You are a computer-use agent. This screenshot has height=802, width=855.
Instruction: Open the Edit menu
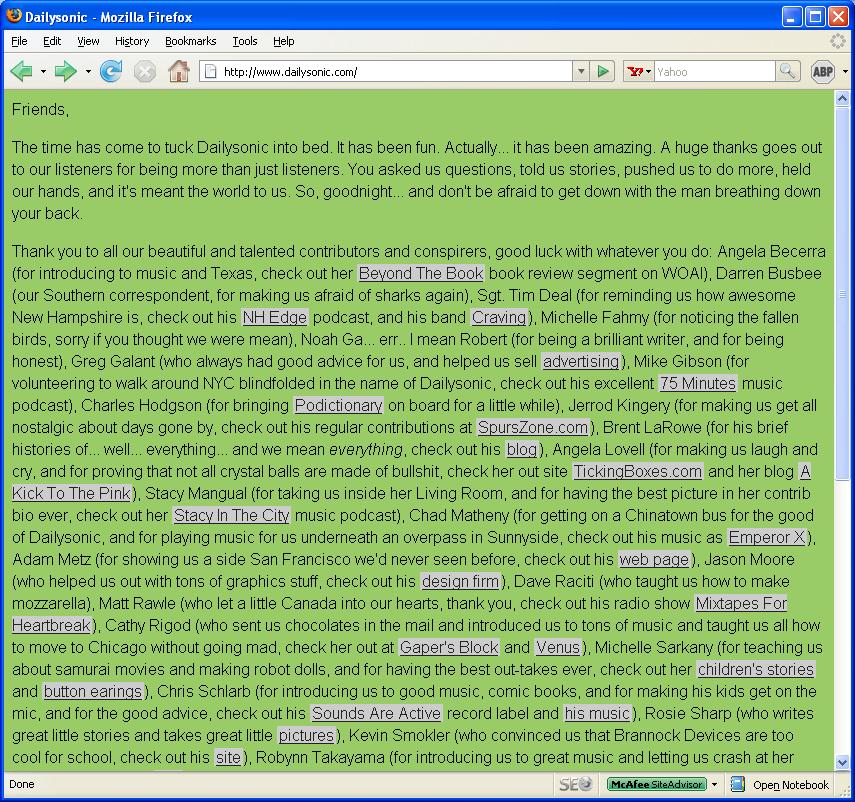(52, 41)
